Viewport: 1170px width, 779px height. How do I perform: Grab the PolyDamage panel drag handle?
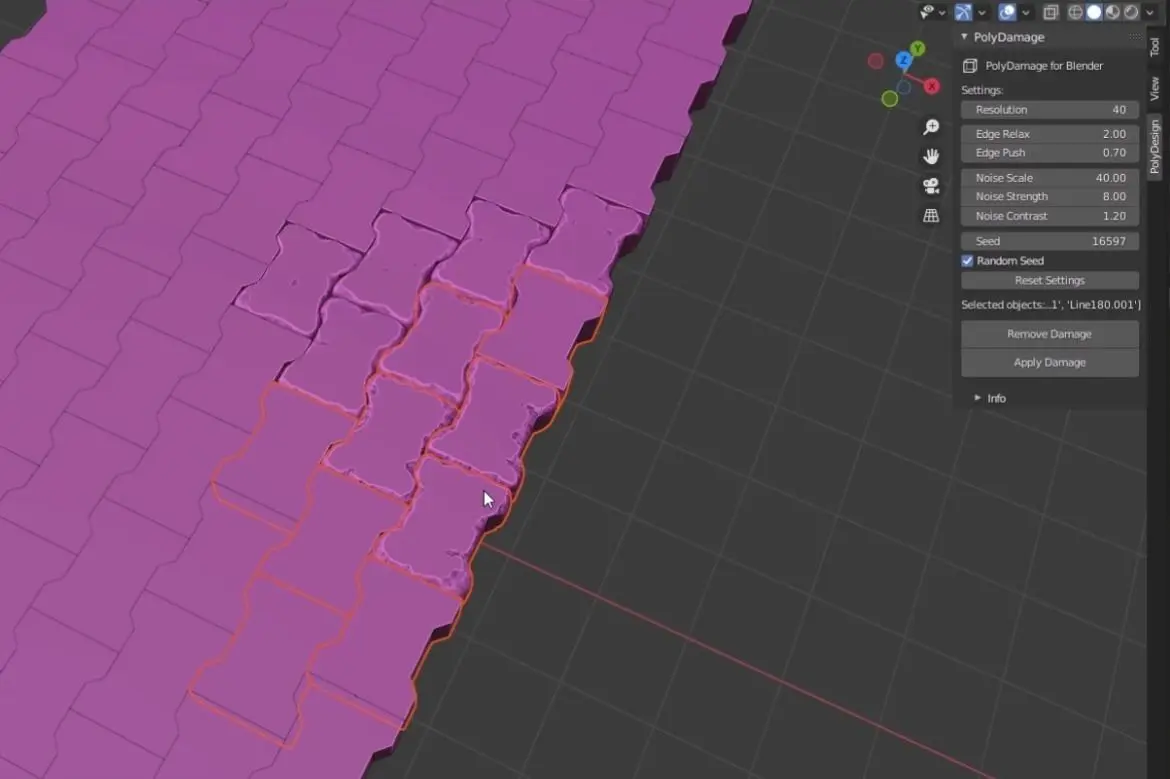pyautogui.click(x=1135, y=37)
